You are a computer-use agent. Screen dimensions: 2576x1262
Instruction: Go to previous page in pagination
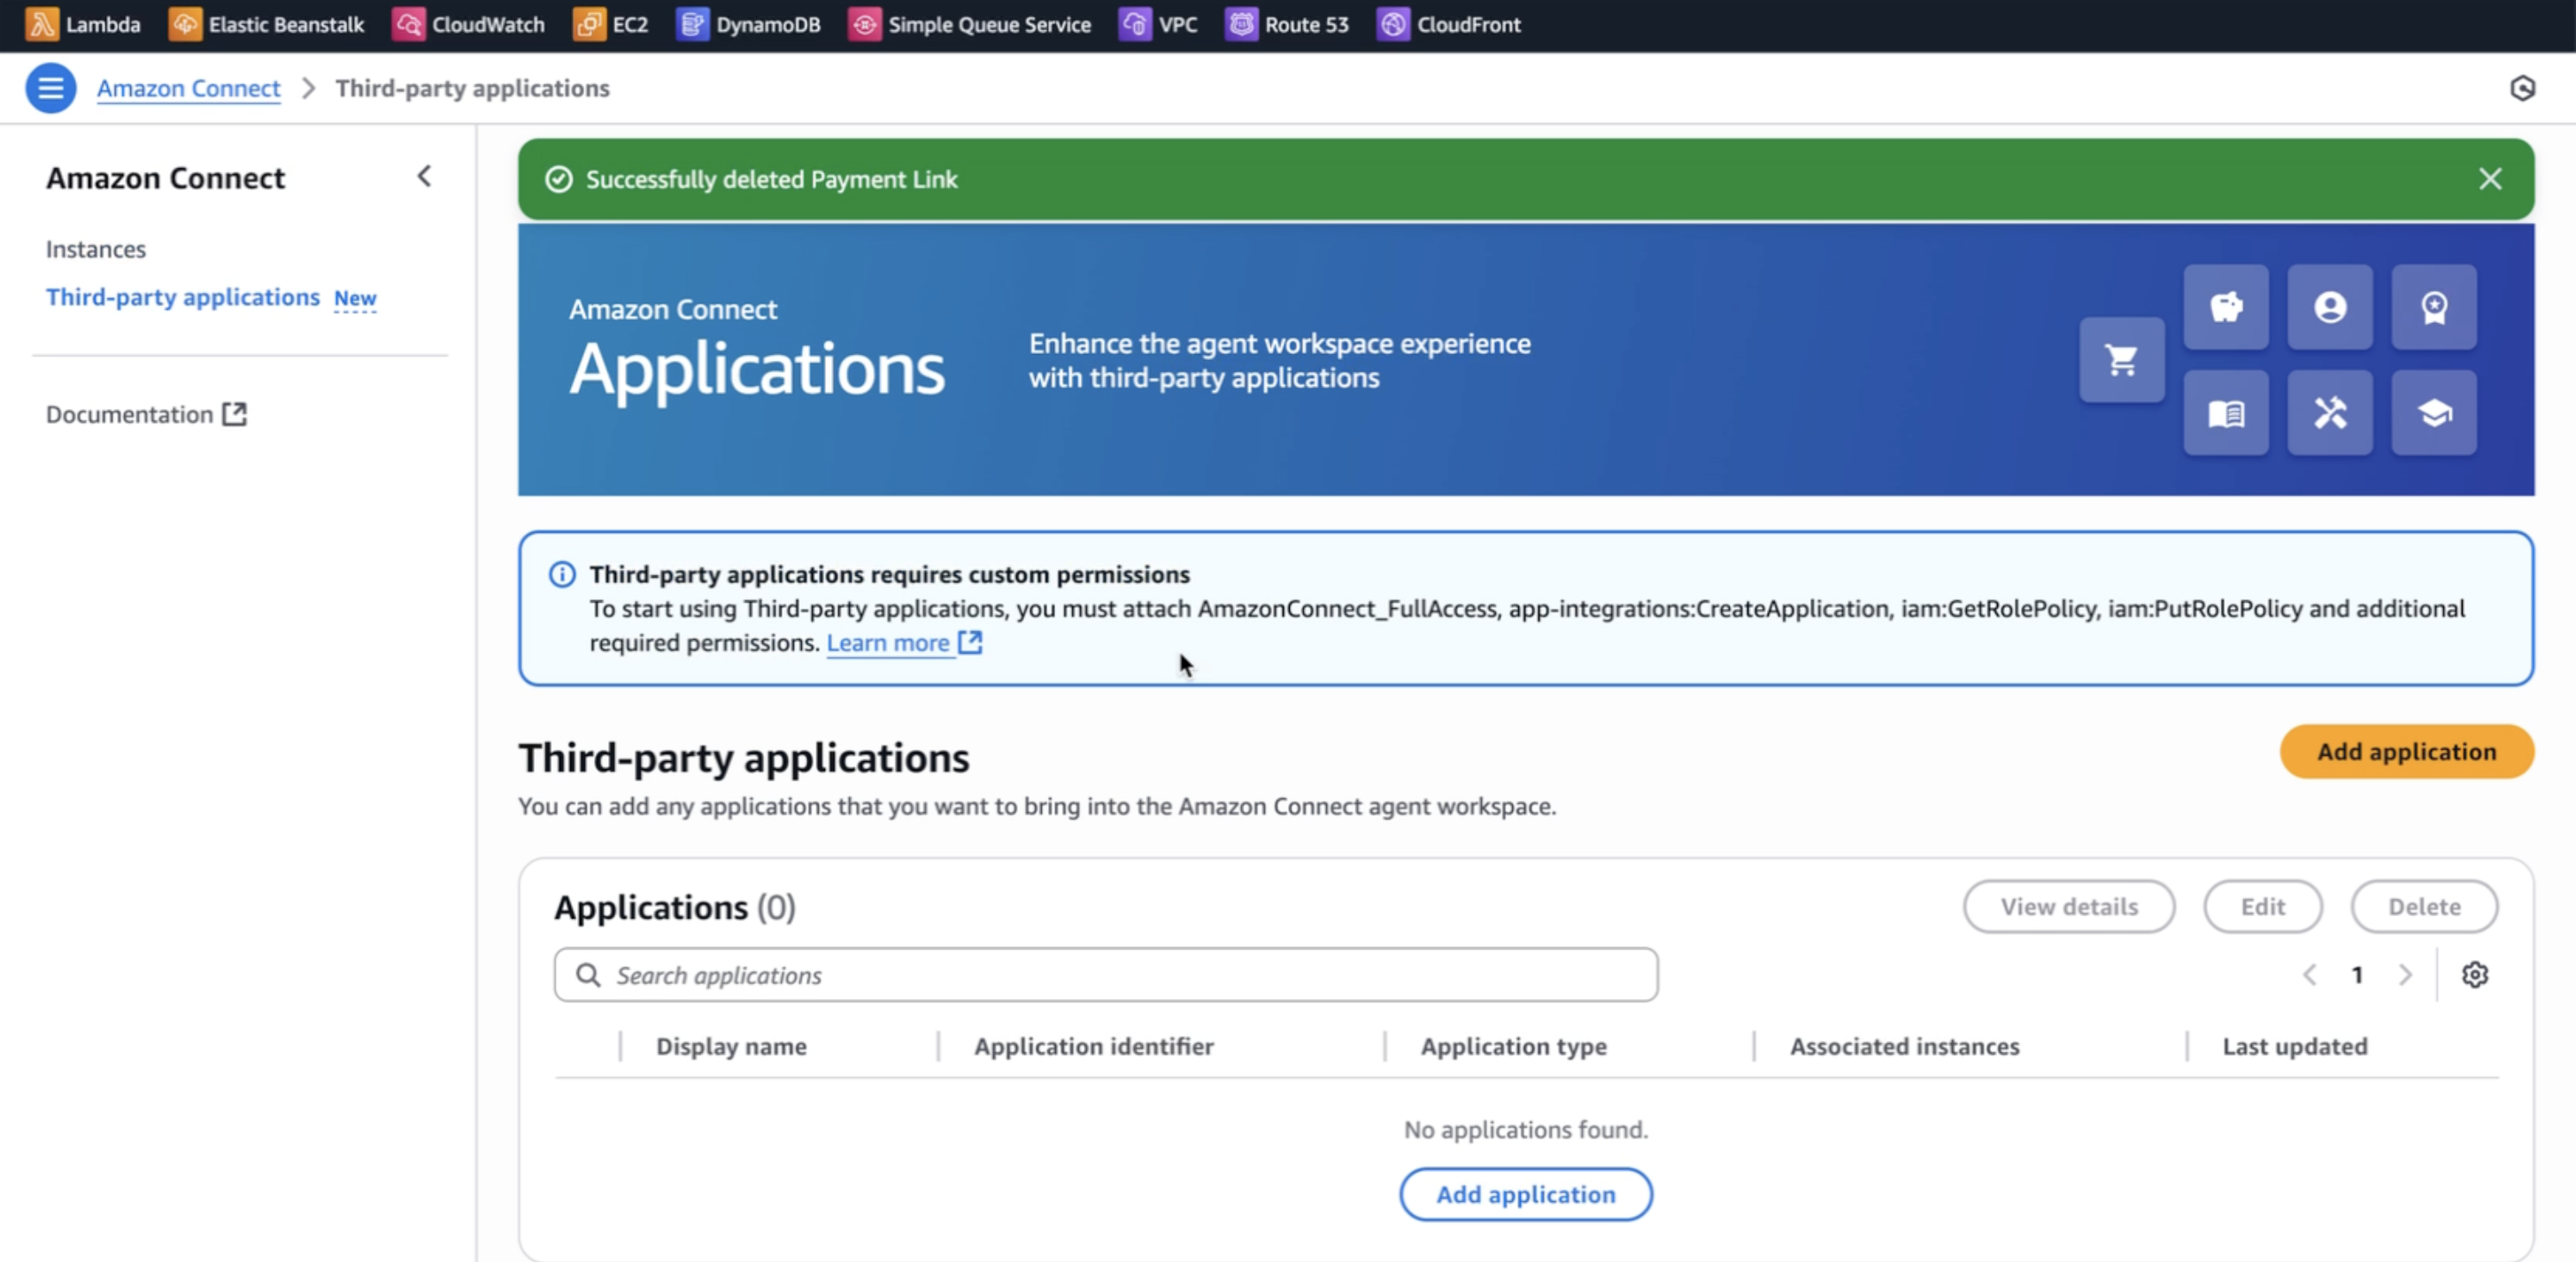click(2309, 974)
